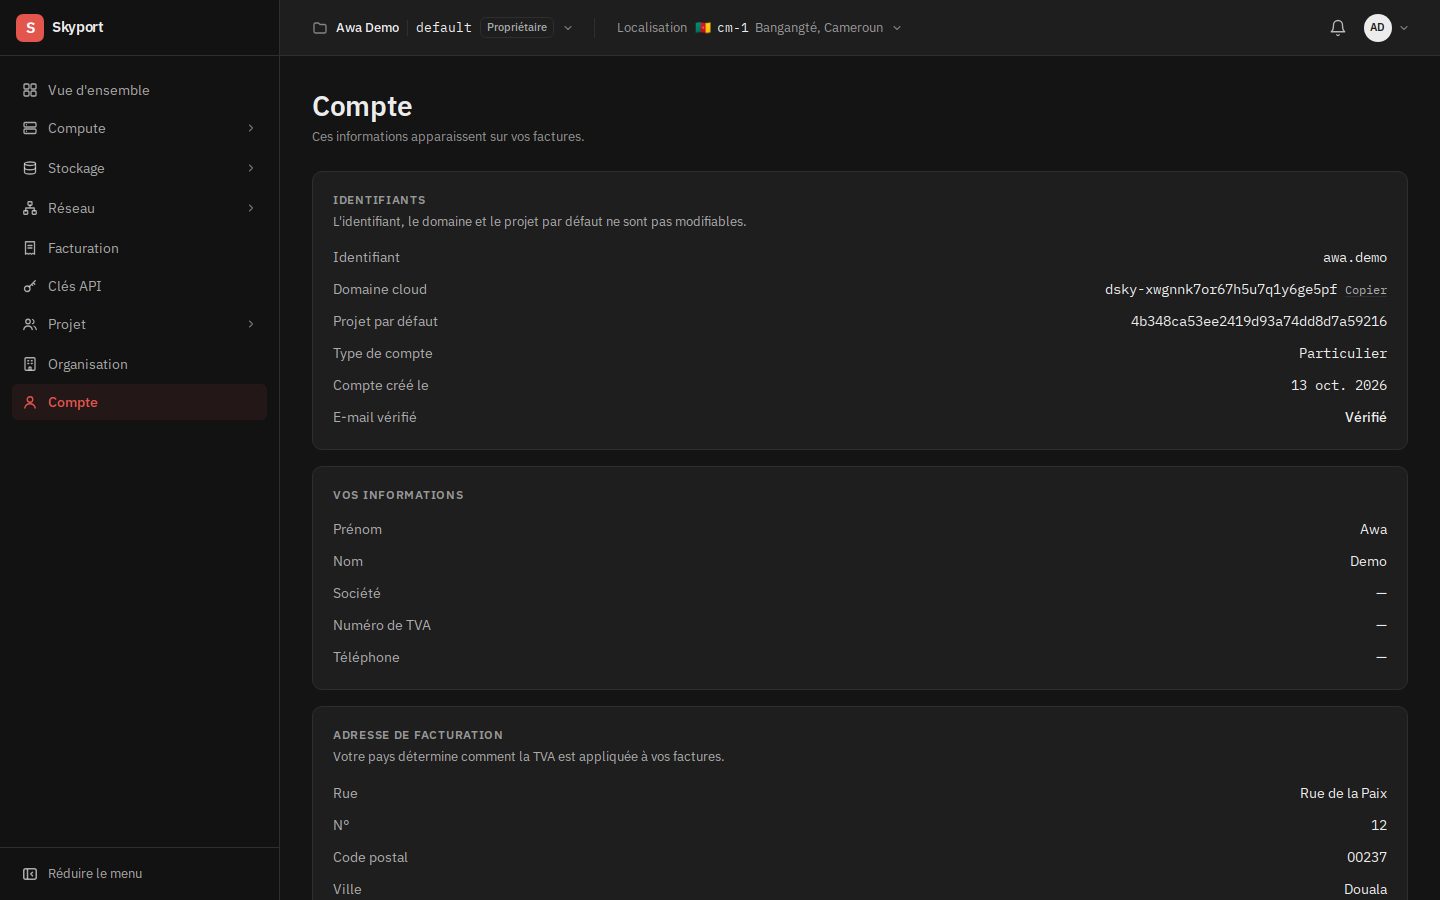Expand the Projet submenu chevron
The width and height of the screenshot is (1440, 900).
[251, 324]
